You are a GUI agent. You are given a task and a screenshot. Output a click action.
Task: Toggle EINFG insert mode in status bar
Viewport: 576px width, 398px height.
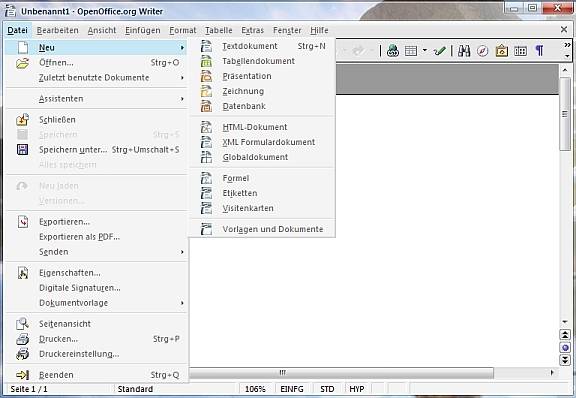(x=292, y=389)
